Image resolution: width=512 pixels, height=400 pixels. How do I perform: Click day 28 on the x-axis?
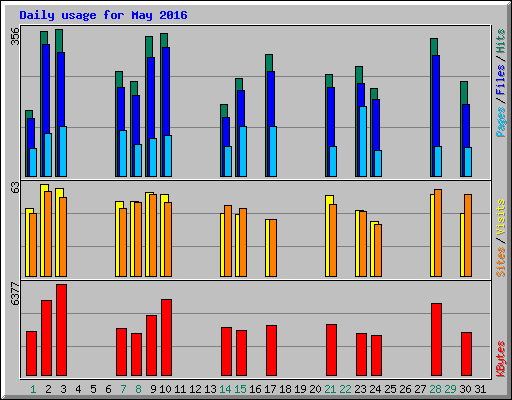point(435,389)
